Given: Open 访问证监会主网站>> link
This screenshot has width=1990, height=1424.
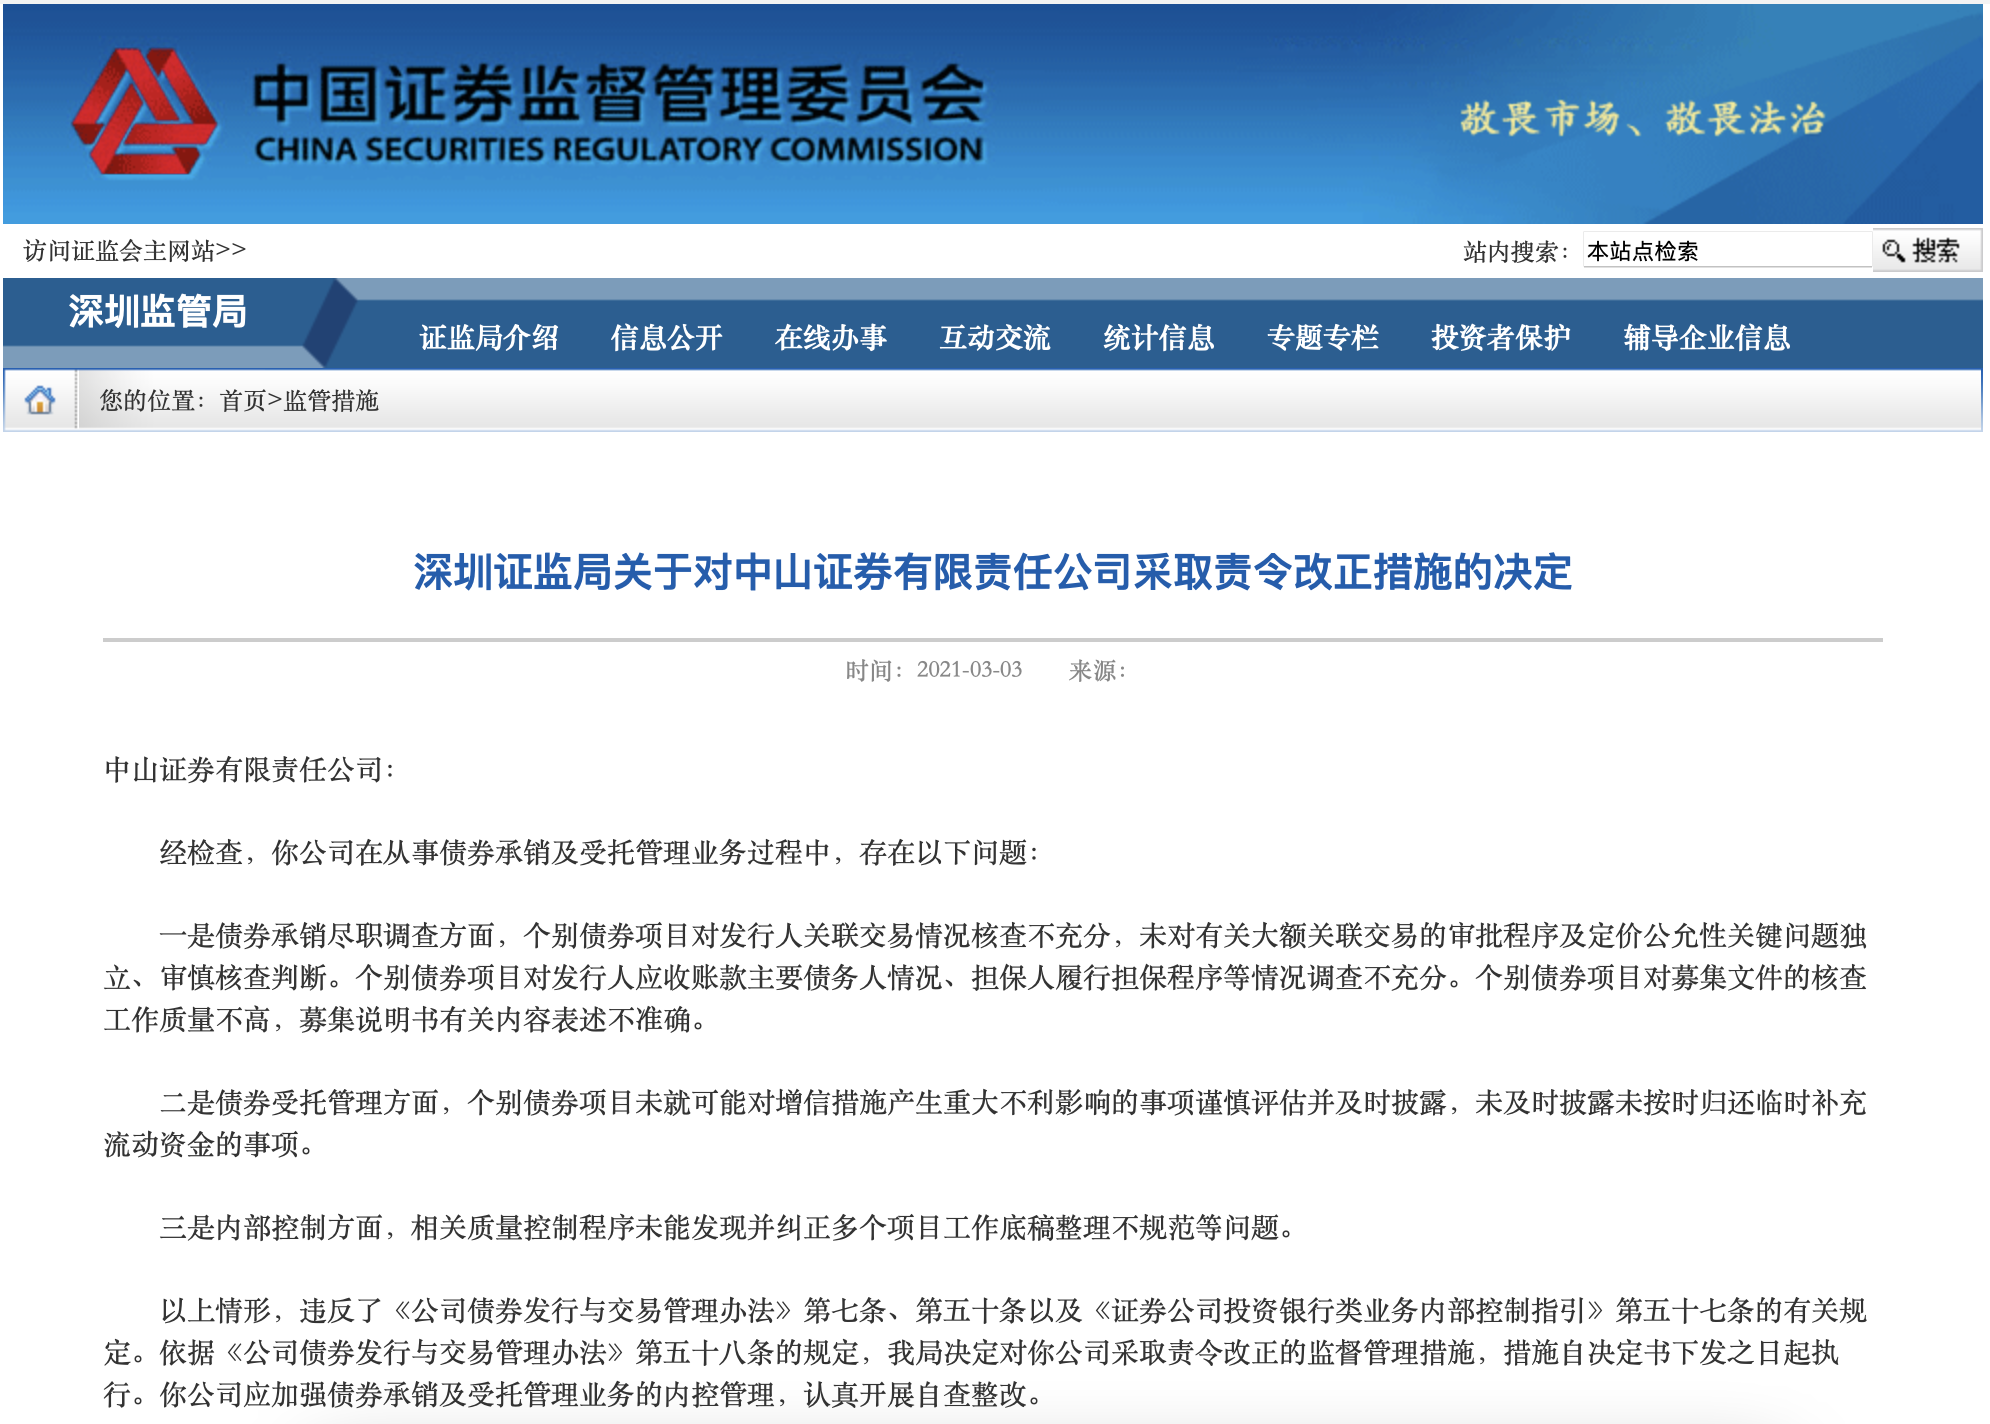Looking at the screenshot, I should [134, 250].
